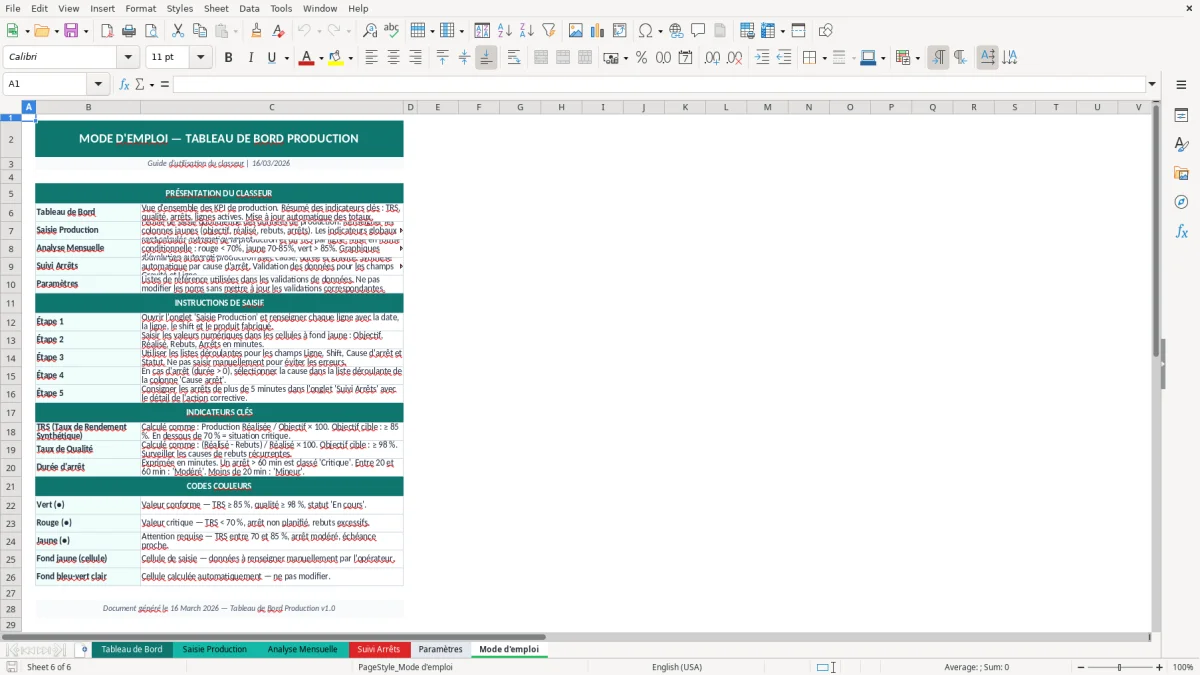Click the Copy icon

[x=199, y=31]
